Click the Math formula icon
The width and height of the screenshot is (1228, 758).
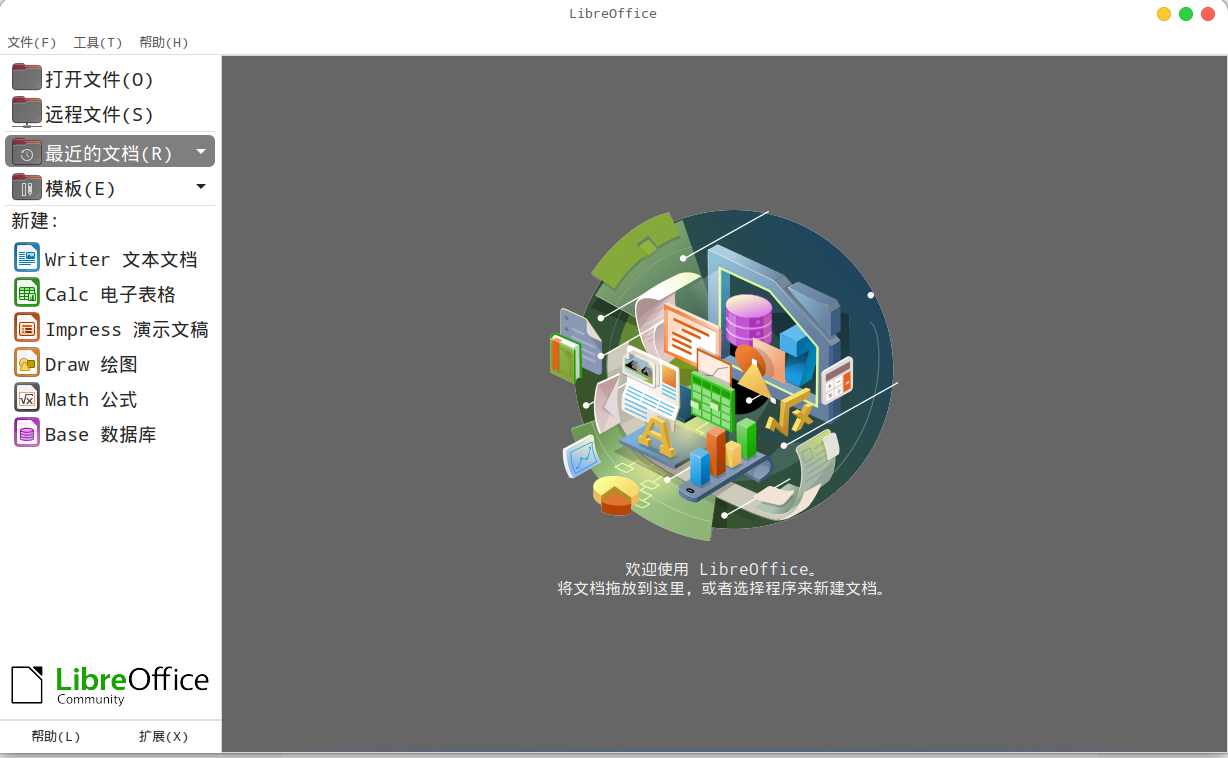(27, 398)
